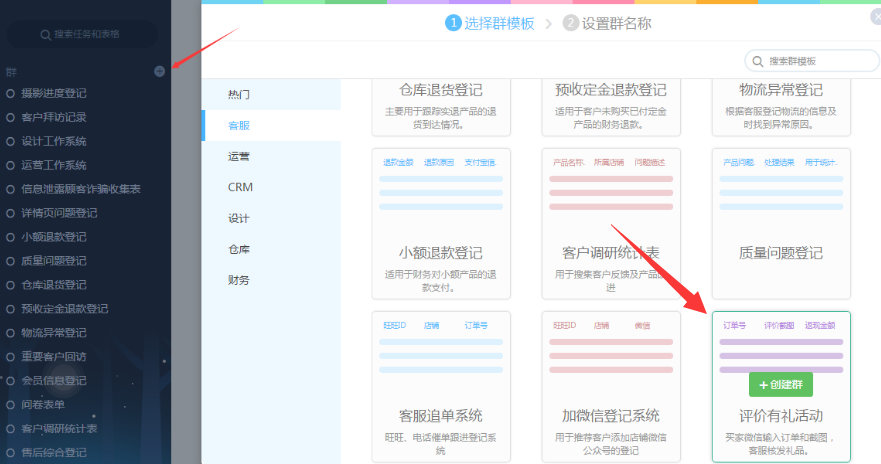Open 重要客户回访 in sidebar list
This screenshot has width=881, height=464.
[54, 357]
